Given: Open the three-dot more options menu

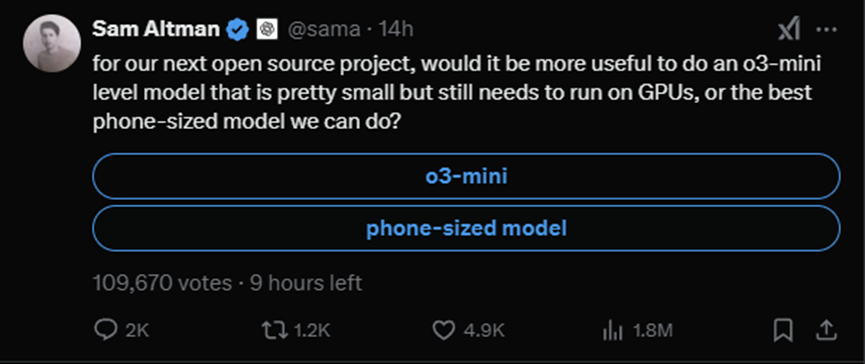Looking at the screenshot, I should [826, 29].
